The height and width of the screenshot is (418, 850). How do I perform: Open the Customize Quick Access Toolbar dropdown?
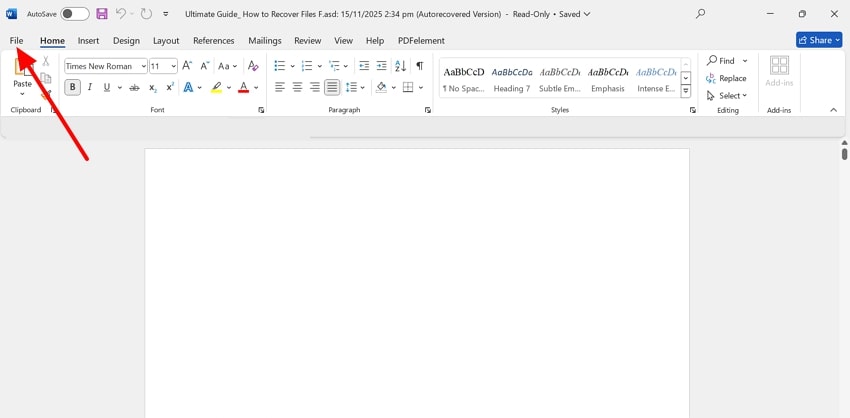click(166, 14)
